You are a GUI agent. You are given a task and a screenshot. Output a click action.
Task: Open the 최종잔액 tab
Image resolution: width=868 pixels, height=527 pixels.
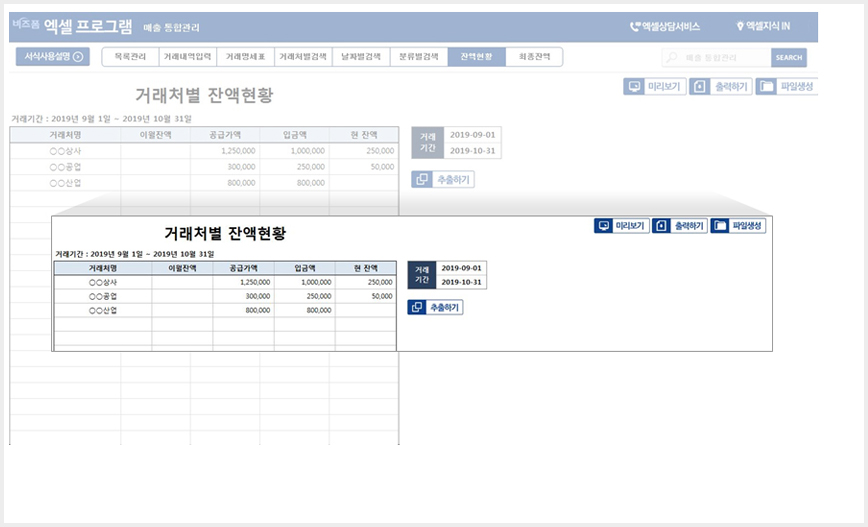point(534,57)
